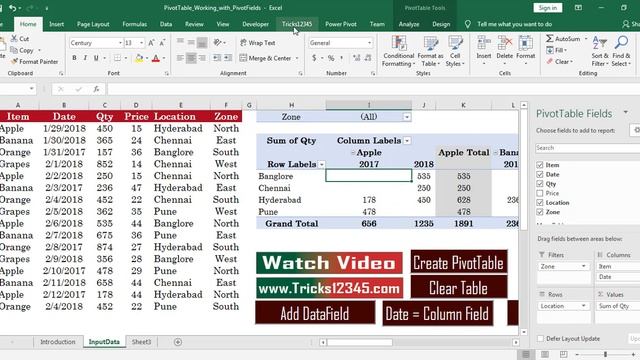Open Zone field dropdown in Filters area
The image size is (640, 360).
tap(584, 266)
